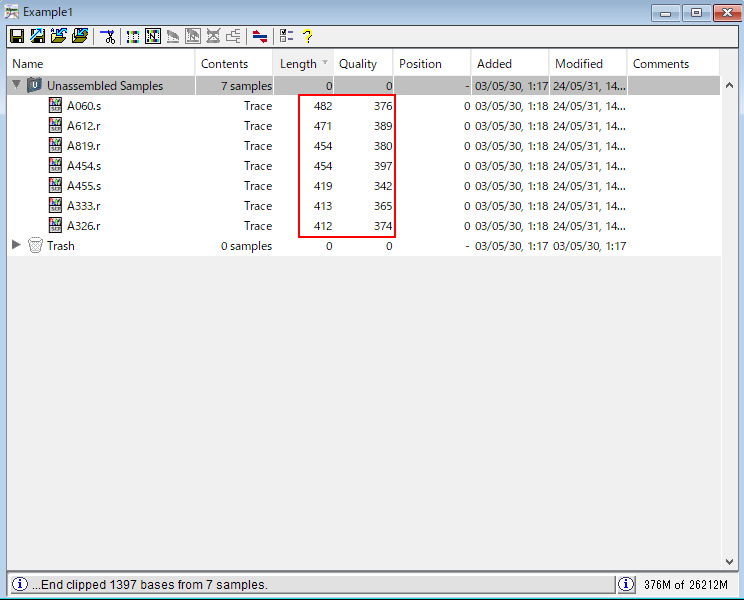Click the trace icon beside A454.s
This screenshot has width=744, height=600.
coord(56,165)
